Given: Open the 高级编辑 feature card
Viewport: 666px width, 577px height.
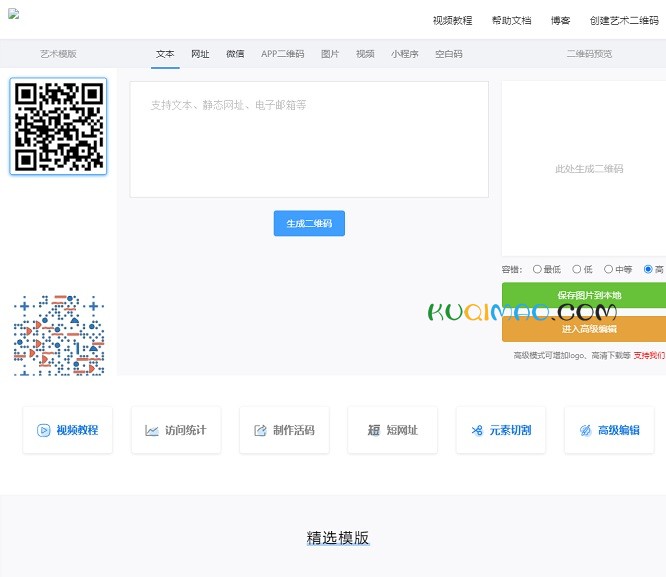Looking at the screenshot, I should 609,430.
